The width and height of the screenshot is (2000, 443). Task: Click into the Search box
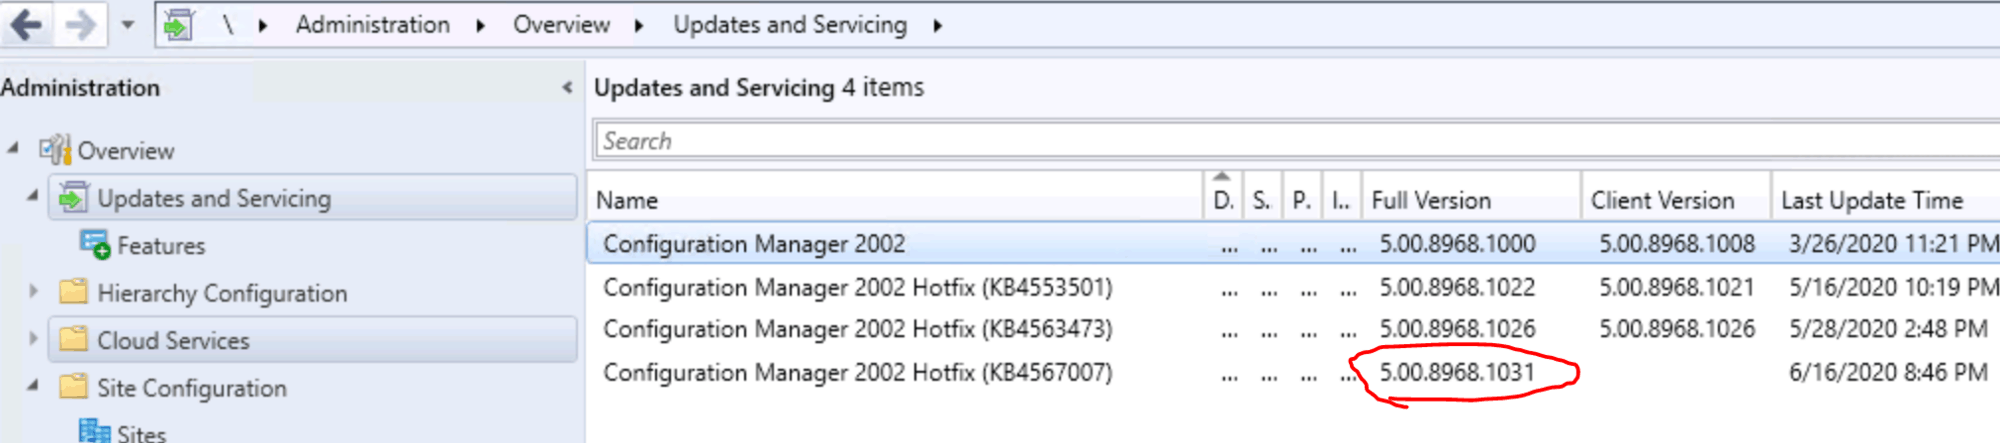1297,141
